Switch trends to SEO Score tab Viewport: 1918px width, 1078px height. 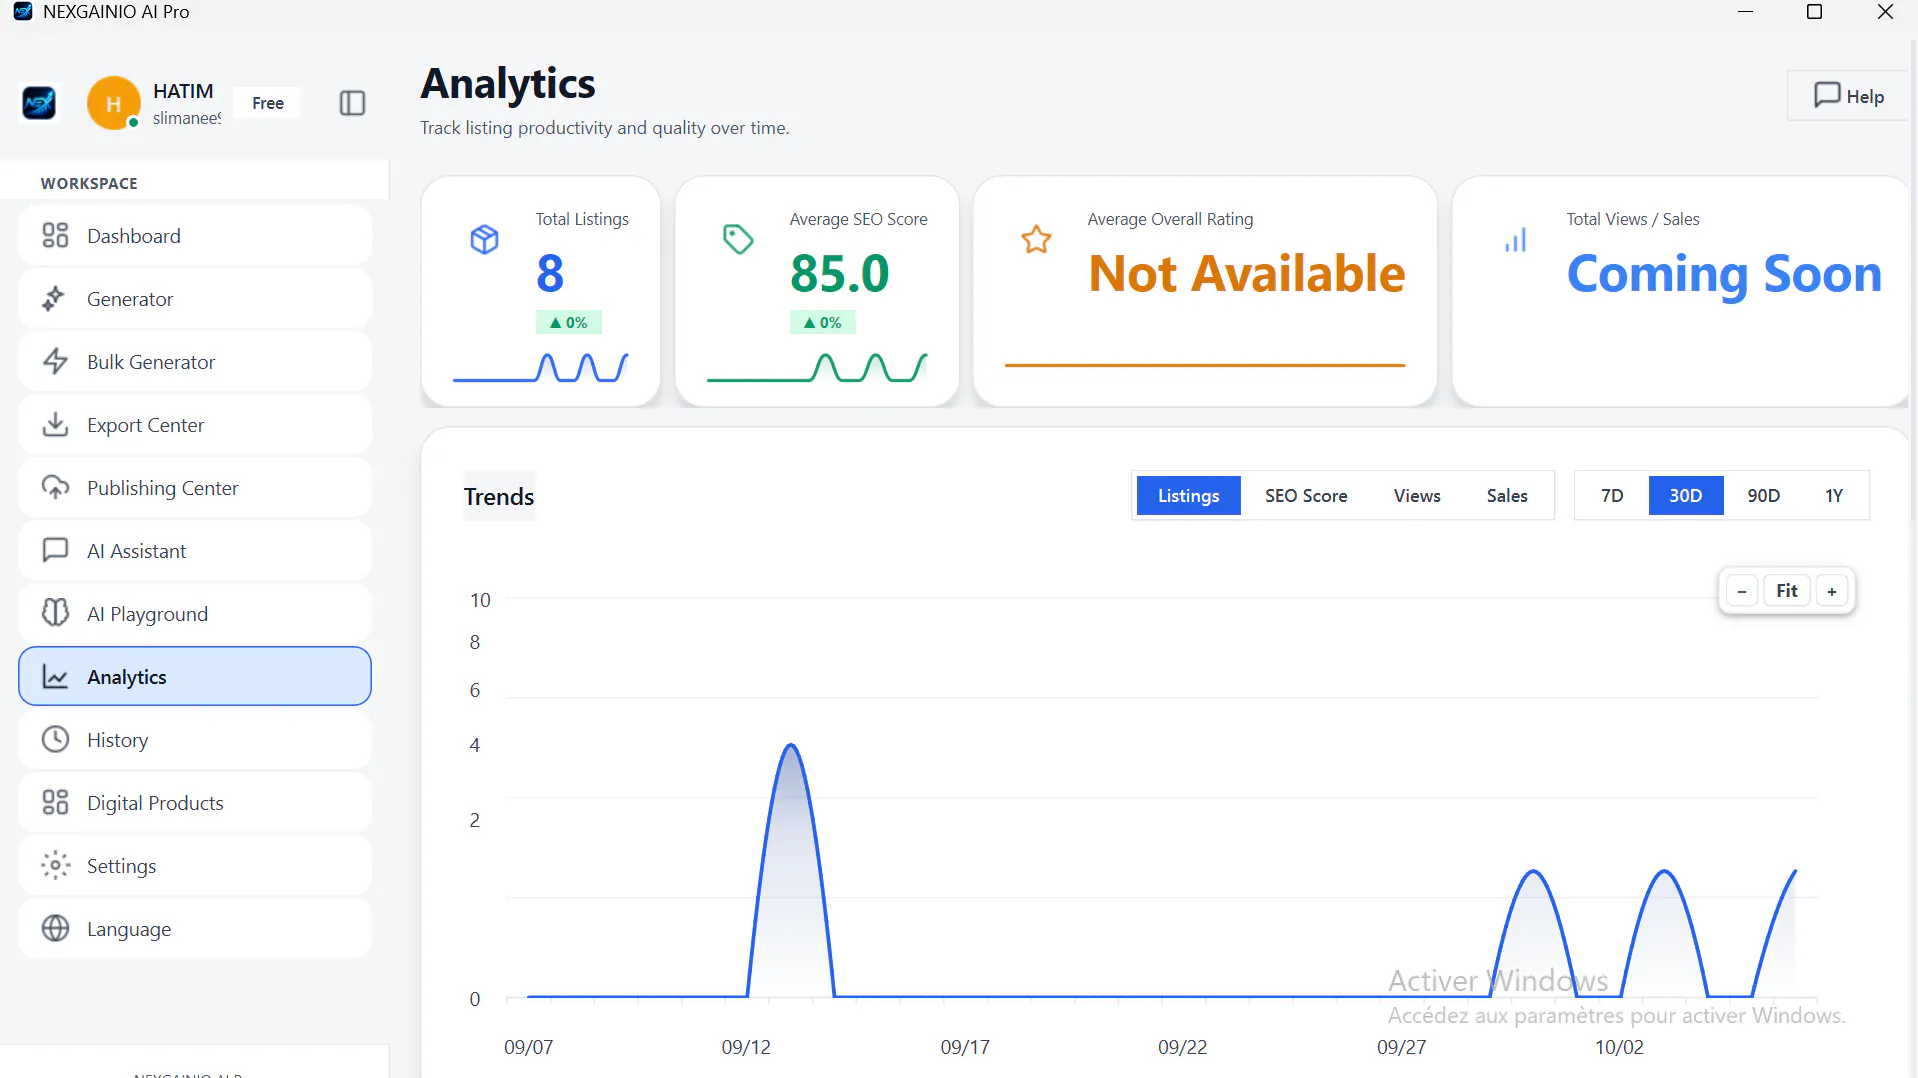point(1306,496)
